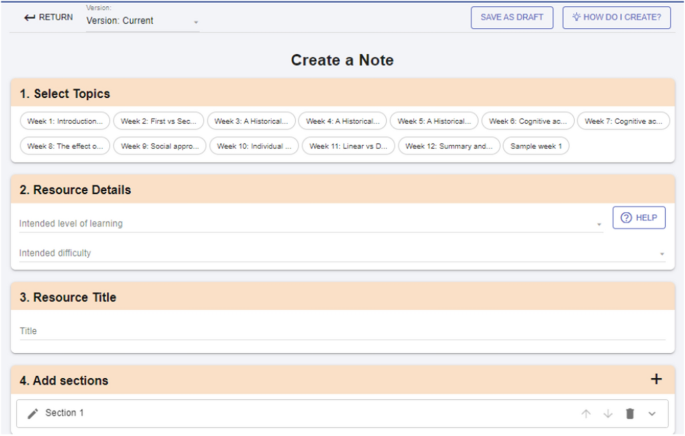Viewport: 685px width, 436px height.
Task: Click the Title input field
Action: click(x=342, y=331)
